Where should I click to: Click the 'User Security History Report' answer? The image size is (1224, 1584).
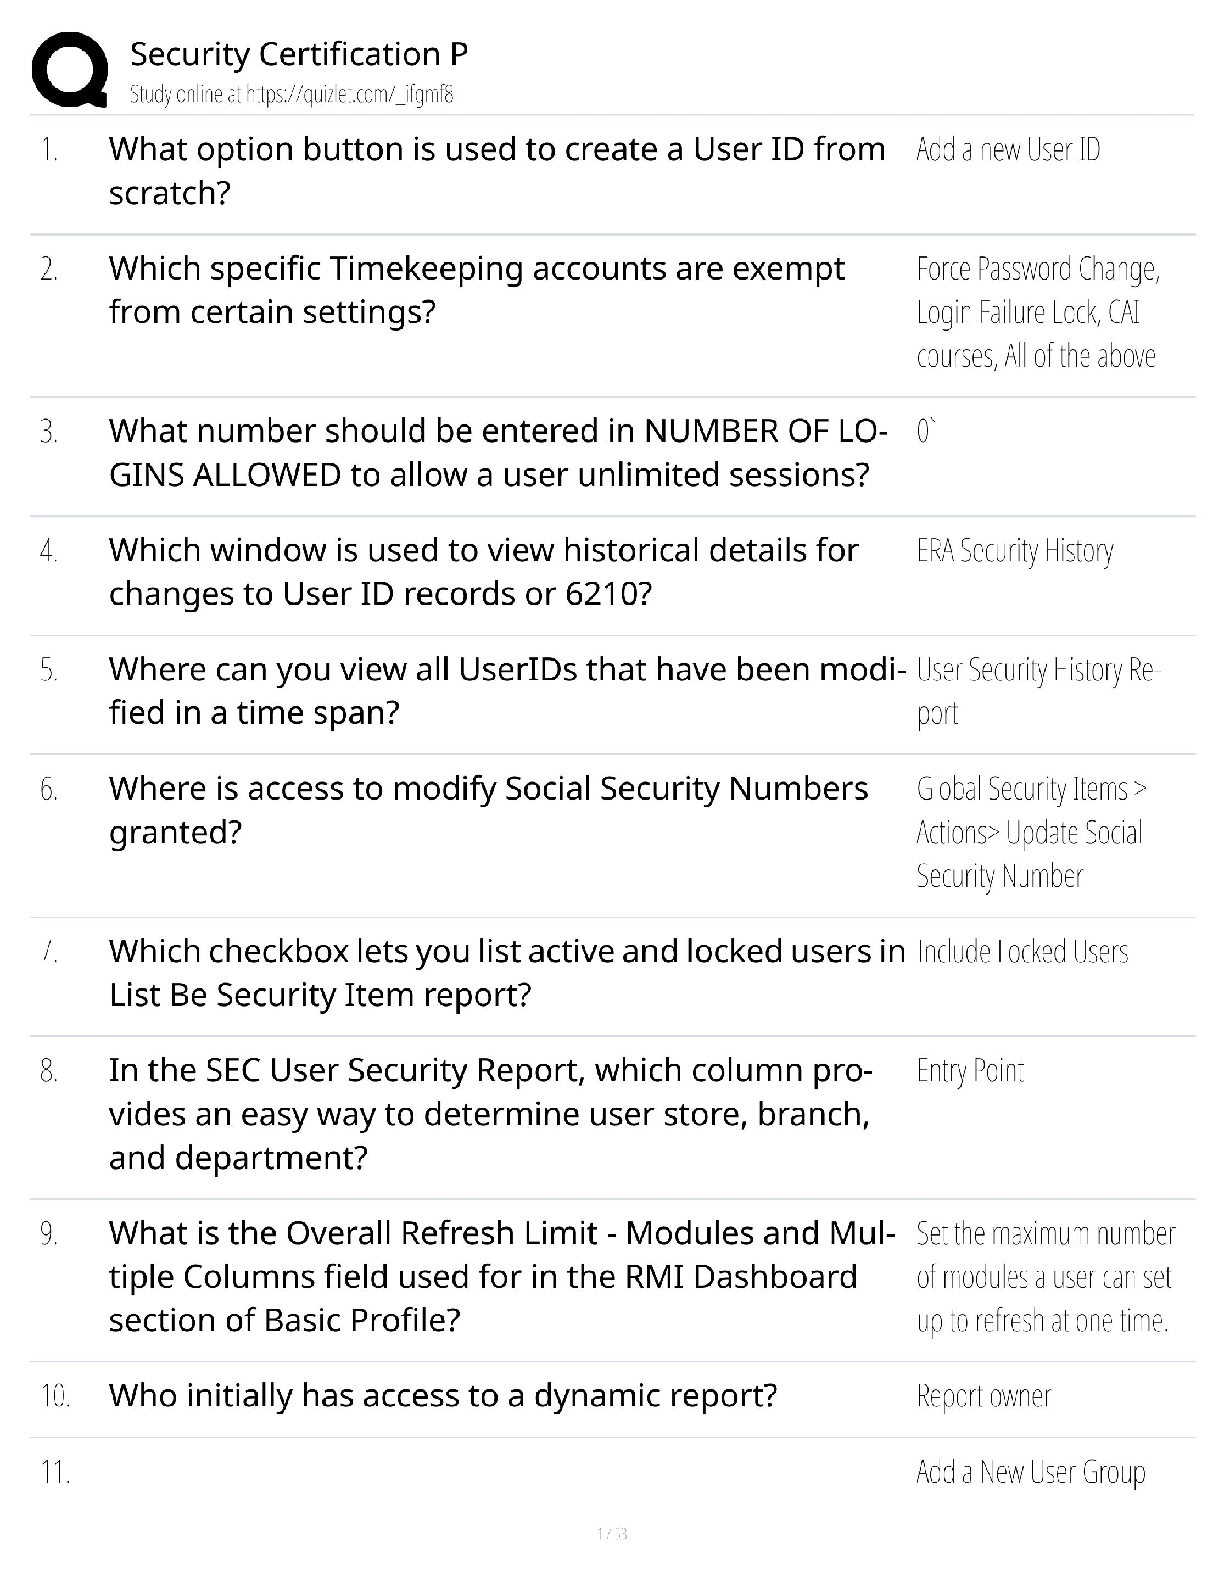1035,691
